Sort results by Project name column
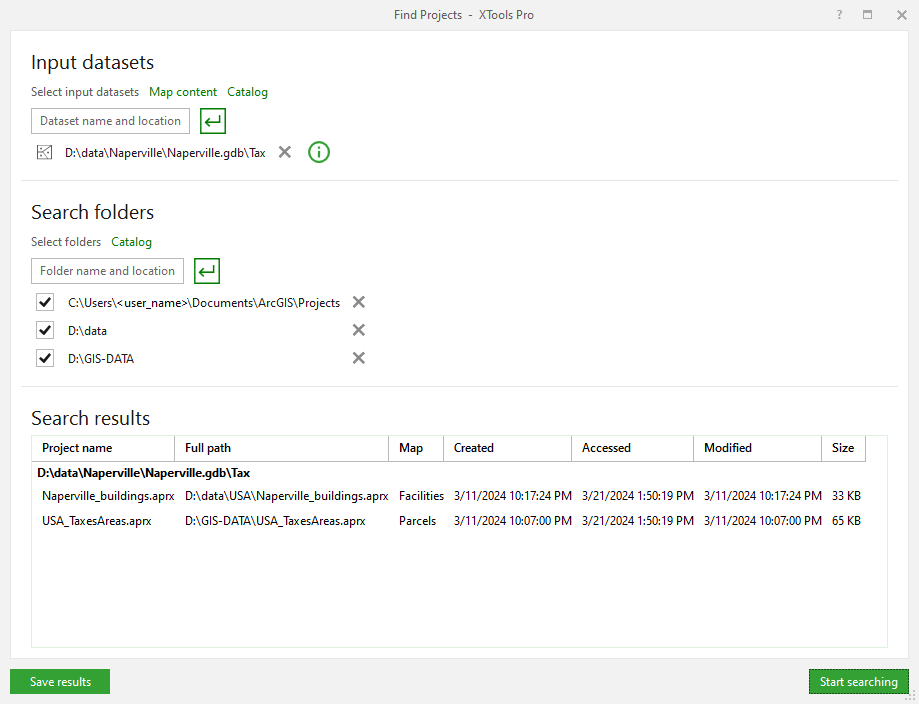Screen dimensions: 919x704 (x=103, y=448)
